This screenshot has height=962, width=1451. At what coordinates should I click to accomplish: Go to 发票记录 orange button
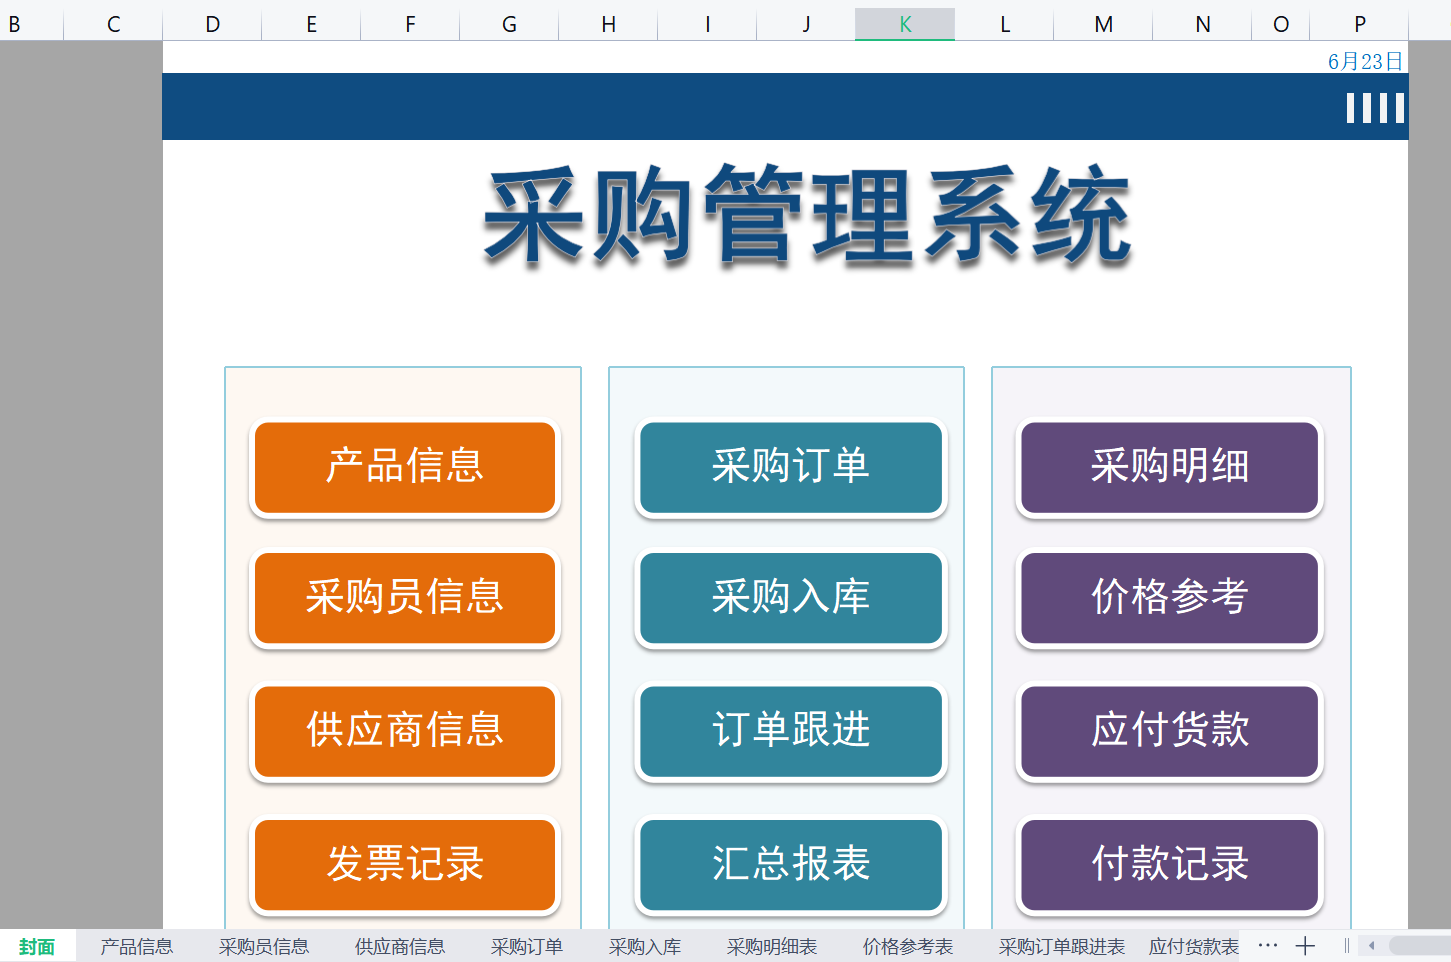[405, 865]
